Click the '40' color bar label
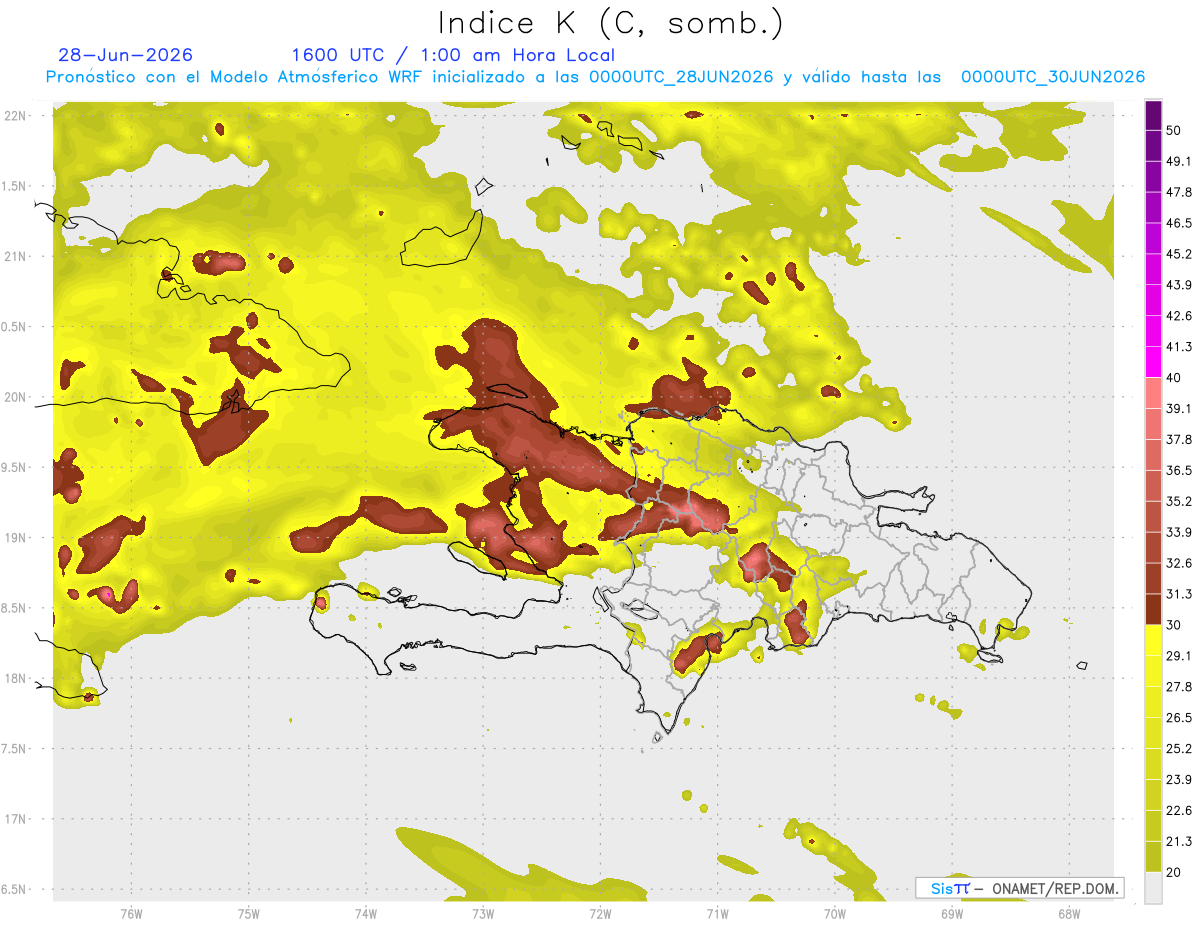 pos(1174,378)
